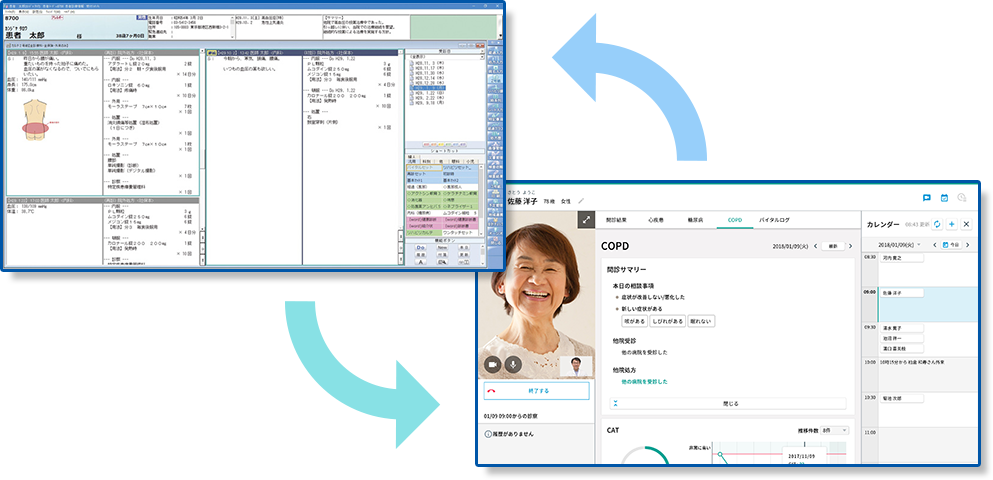Open the calendar icon in top bar
Screen dimensions: 993x480
click(944, 198)
